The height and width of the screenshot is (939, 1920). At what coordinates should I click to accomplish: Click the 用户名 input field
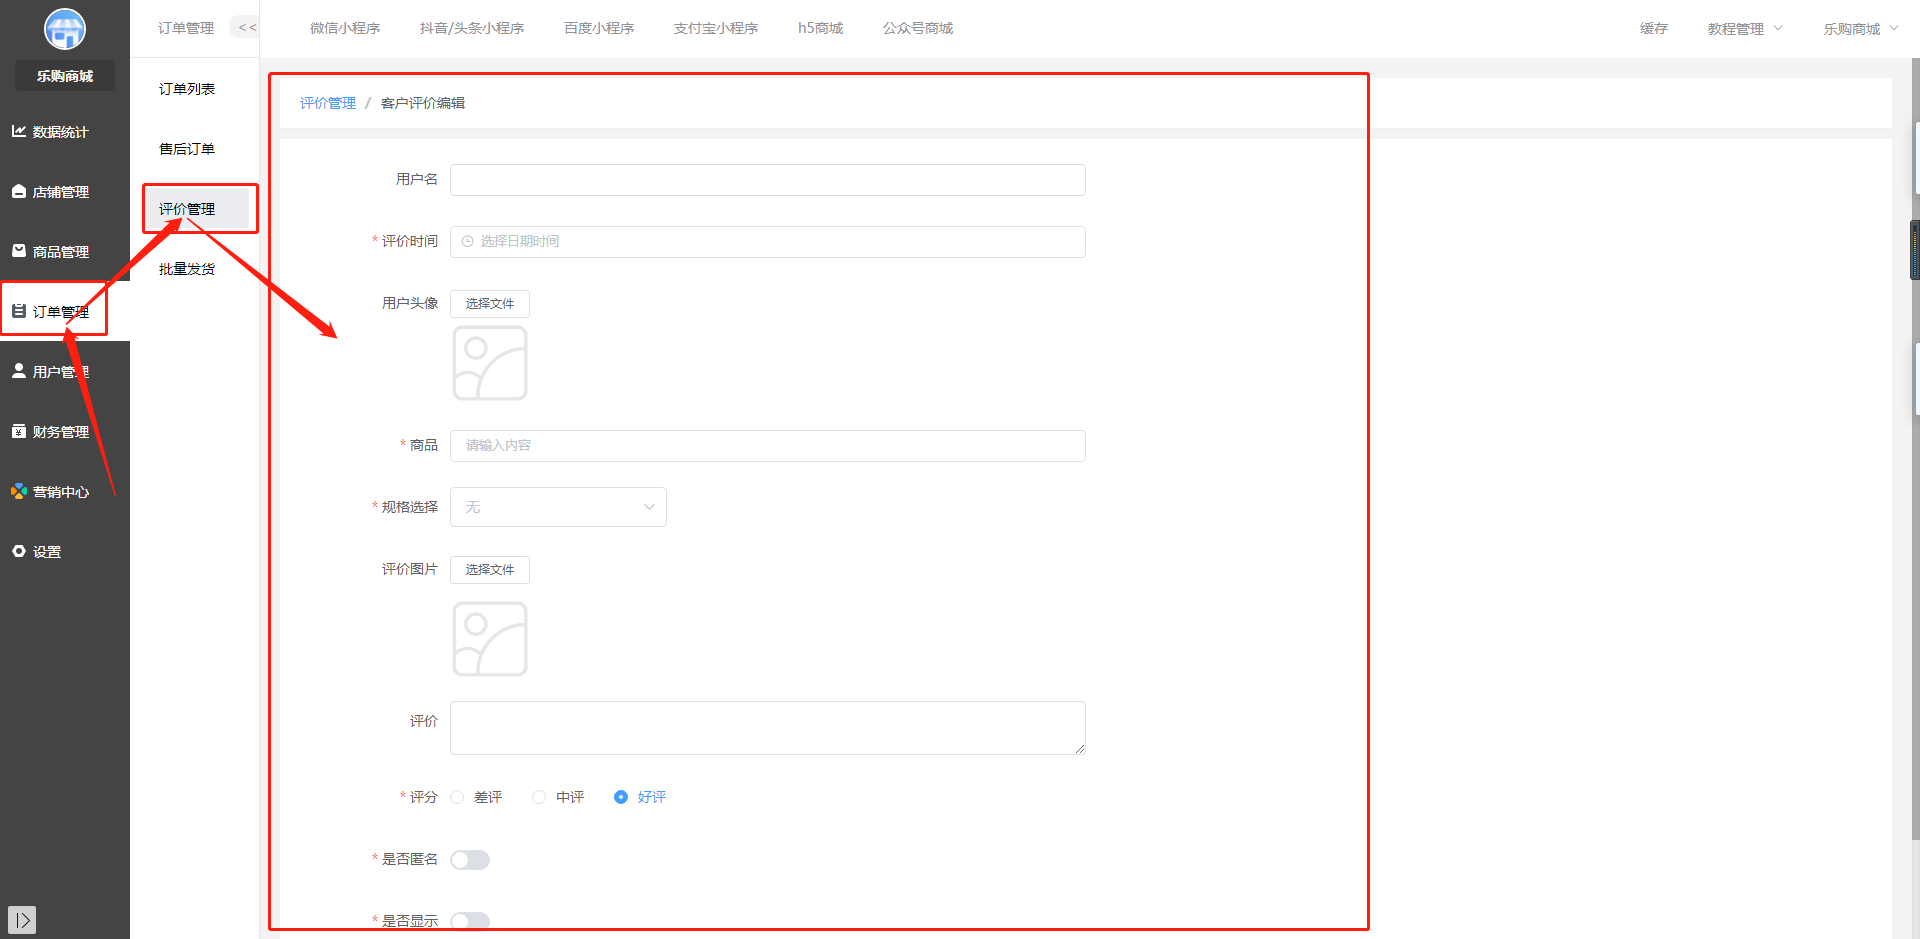click(767, 180)
